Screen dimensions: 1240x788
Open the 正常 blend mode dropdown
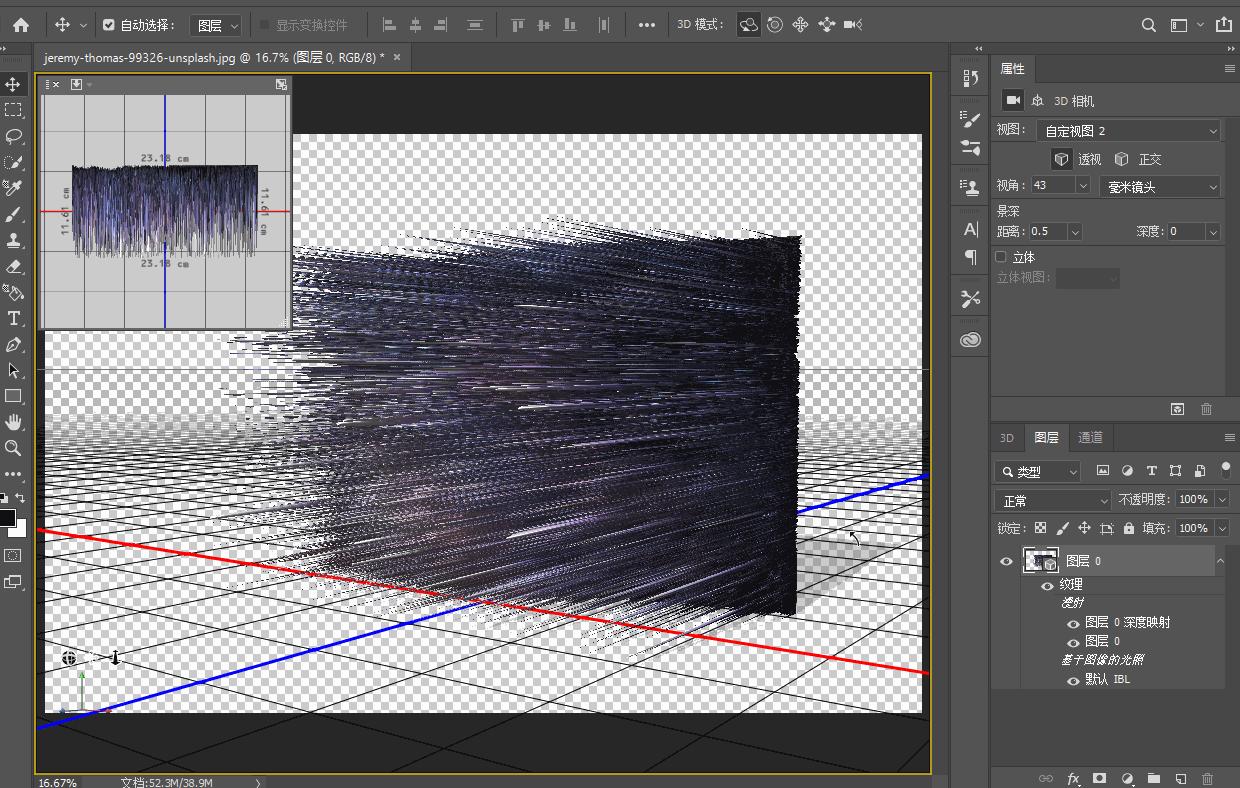click(1053, 500)
